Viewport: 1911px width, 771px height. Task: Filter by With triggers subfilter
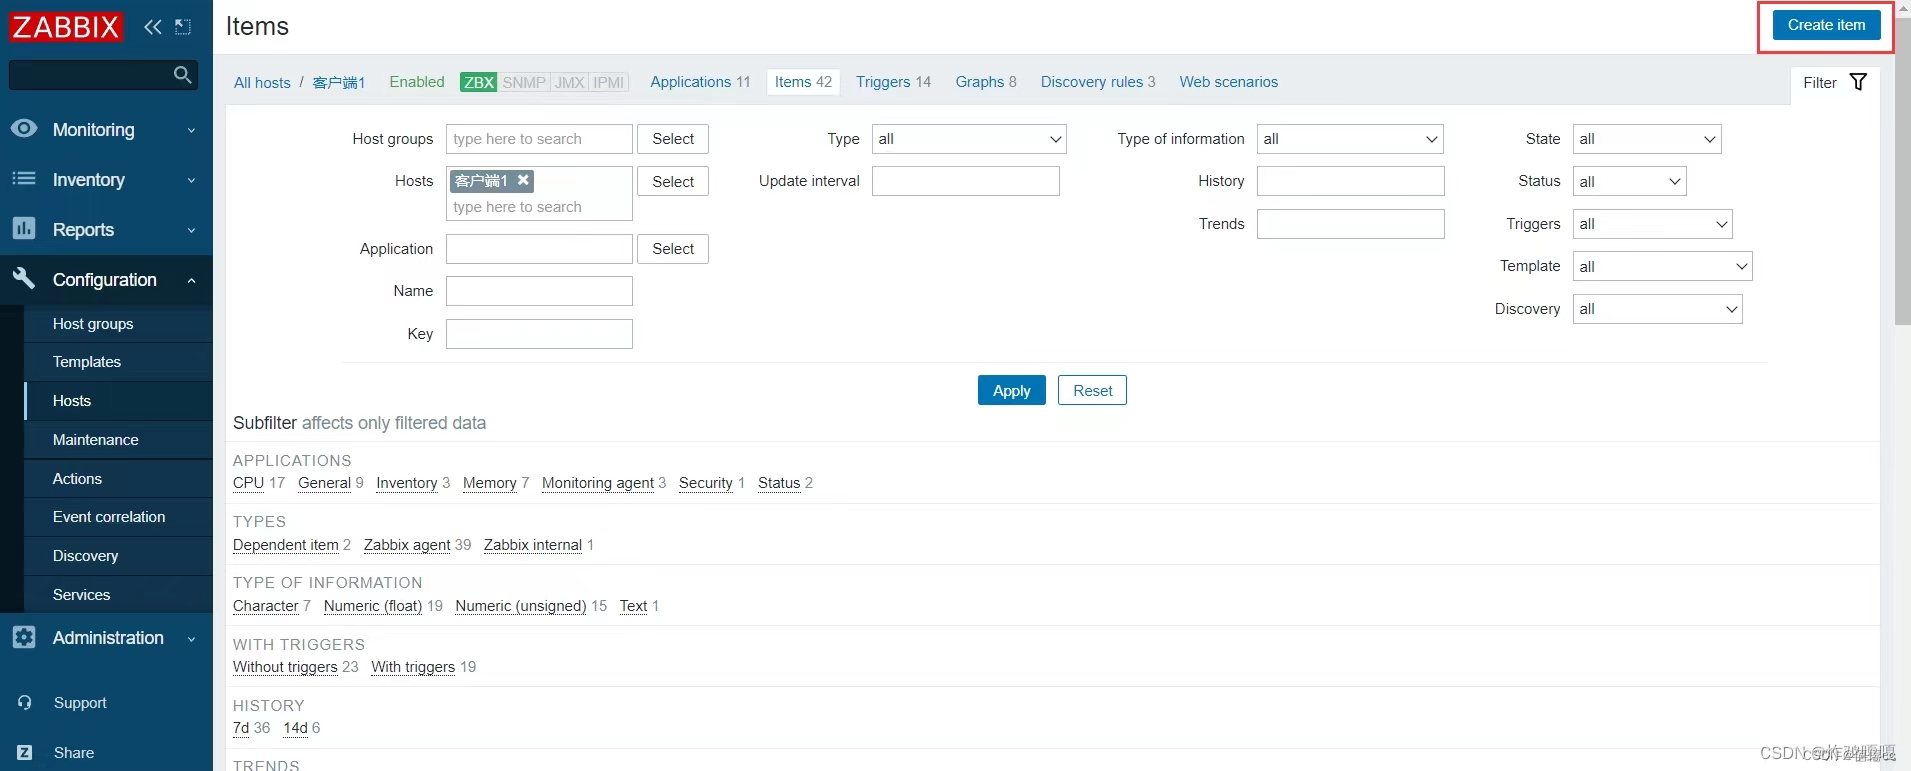point(413,667)
